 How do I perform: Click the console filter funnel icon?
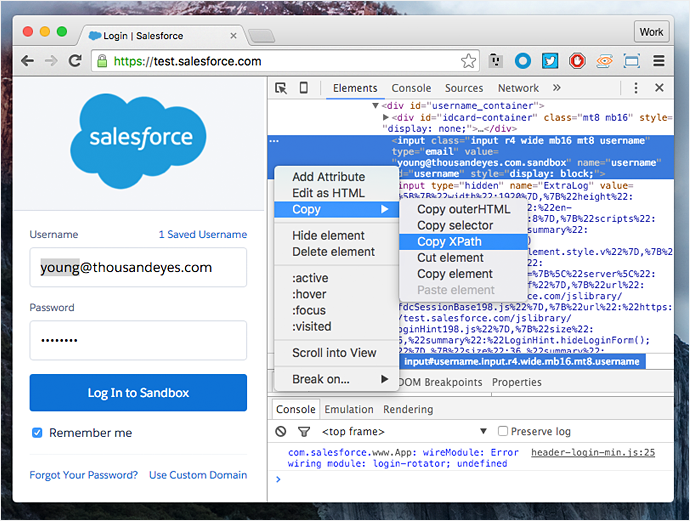click(x=303, y=432)
